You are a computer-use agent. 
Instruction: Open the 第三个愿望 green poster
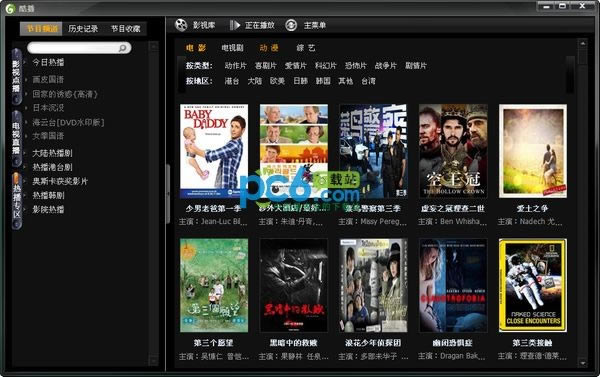[214, 286]
